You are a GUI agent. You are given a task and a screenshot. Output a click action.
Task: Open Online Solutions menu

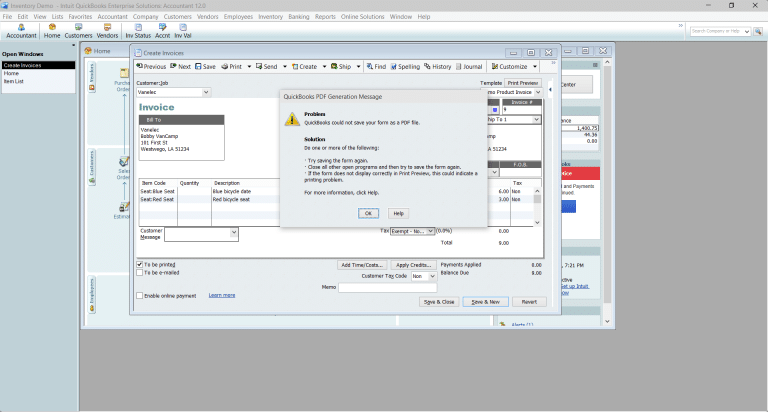[x=362, y=17]
